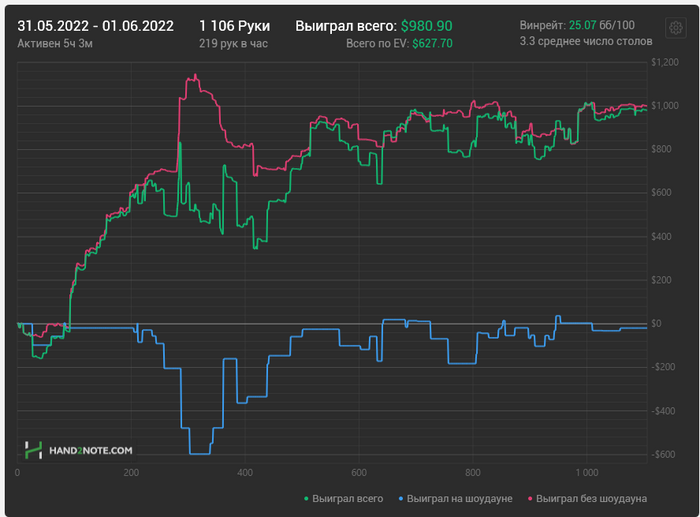700x517 pixels.
Task: Click the highest peak of the pink line
Action: pos(196,75)
